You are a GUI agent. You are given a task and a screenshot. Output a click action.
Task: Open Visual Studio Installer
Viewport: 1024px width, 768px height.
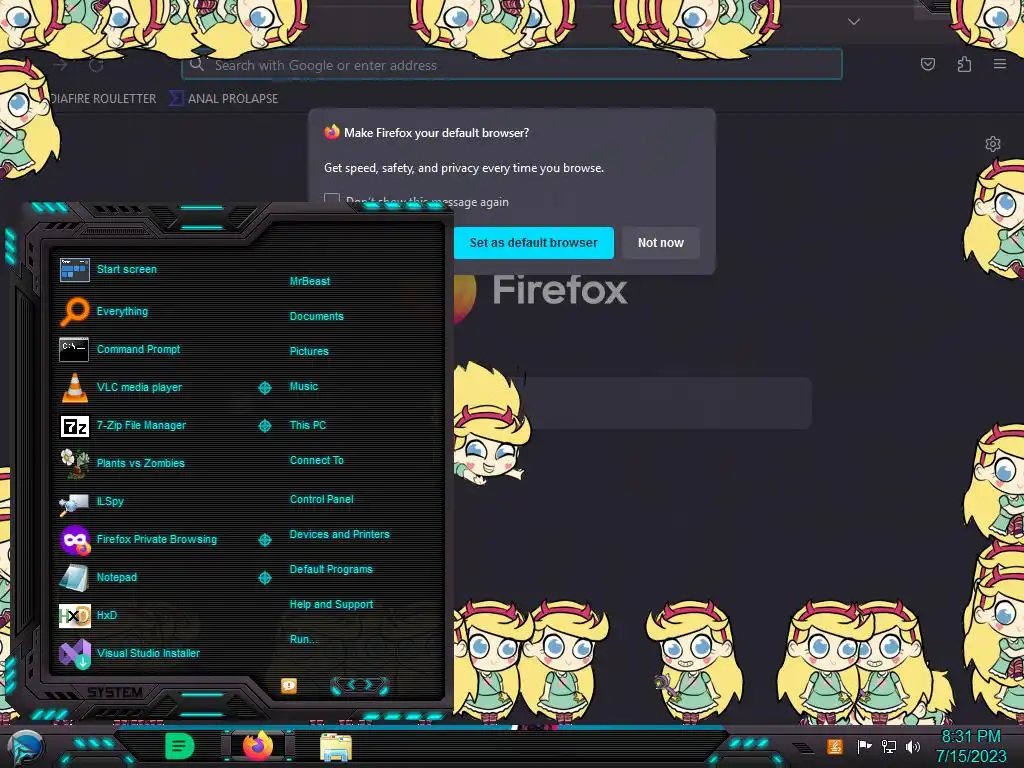[129, 653]
